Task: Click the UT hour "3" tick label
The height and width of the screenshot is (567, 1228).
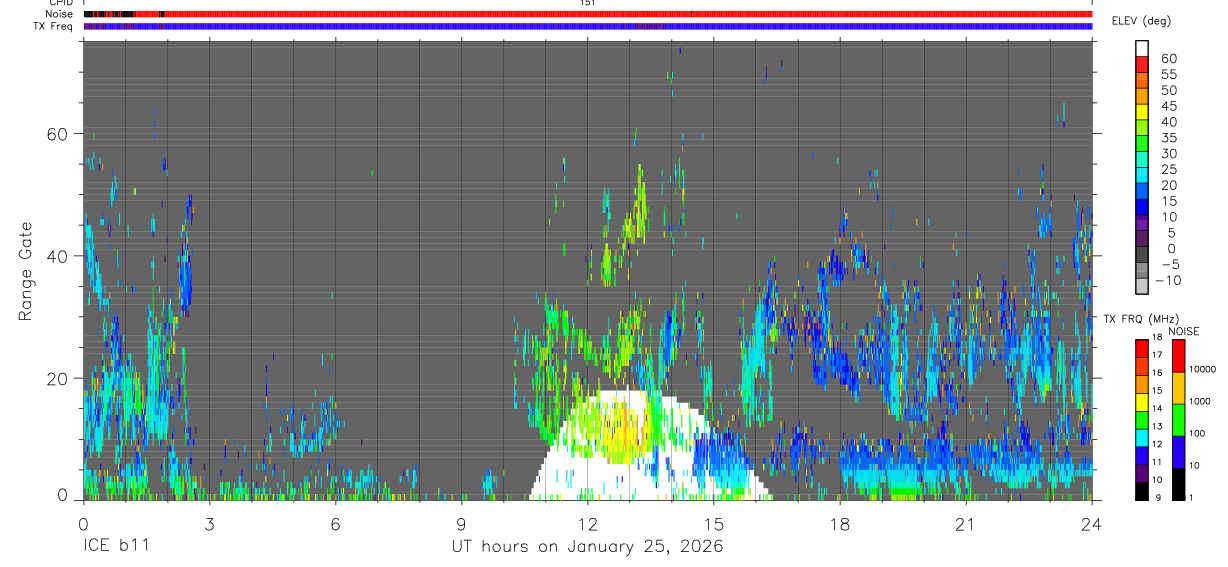Action: (209, 524)
